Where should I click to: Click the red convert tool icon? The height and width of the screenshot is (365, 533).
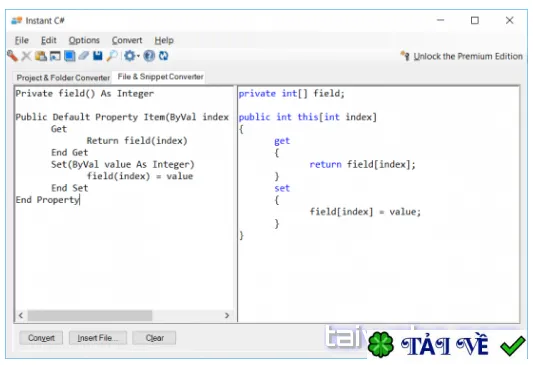(12, 56)
